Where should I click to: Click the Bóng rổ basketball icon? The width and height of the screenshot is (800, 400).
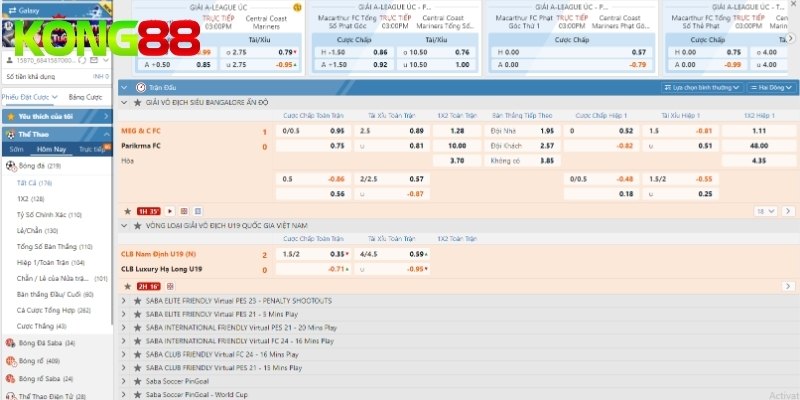[11, 360]
